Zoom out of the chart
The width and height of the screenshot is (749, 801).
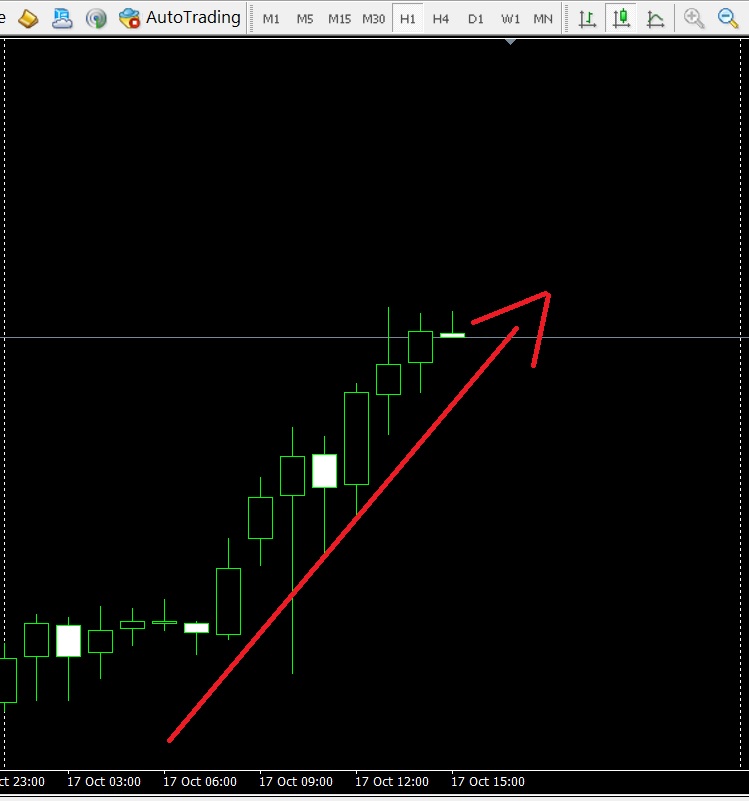pyautogui.click(x=728, y=19)
